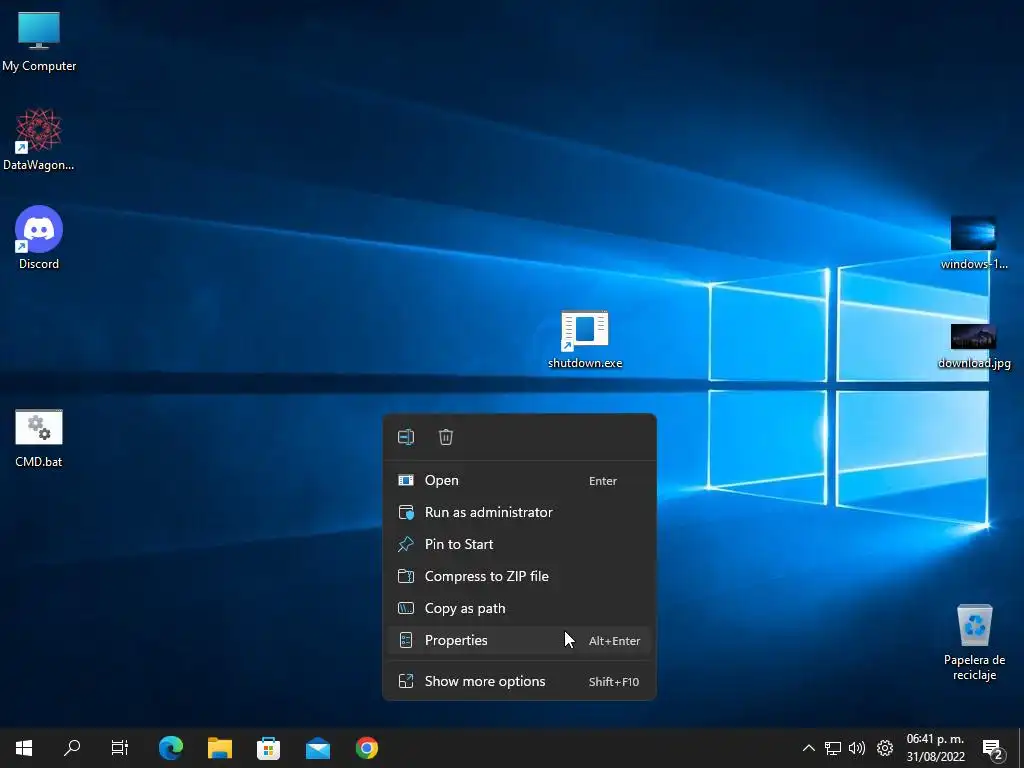Screen dimensions: 1024x768
Task: Choose Run as administrator
Action: point(519,512)
